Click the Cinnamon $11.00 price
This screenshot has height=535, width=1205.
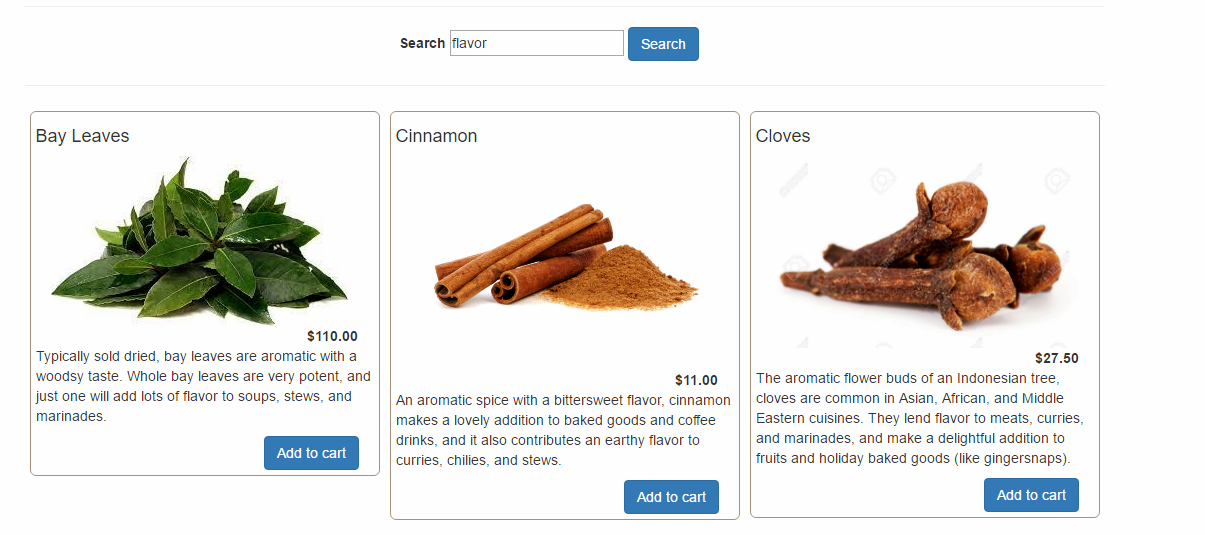(696, 380)
